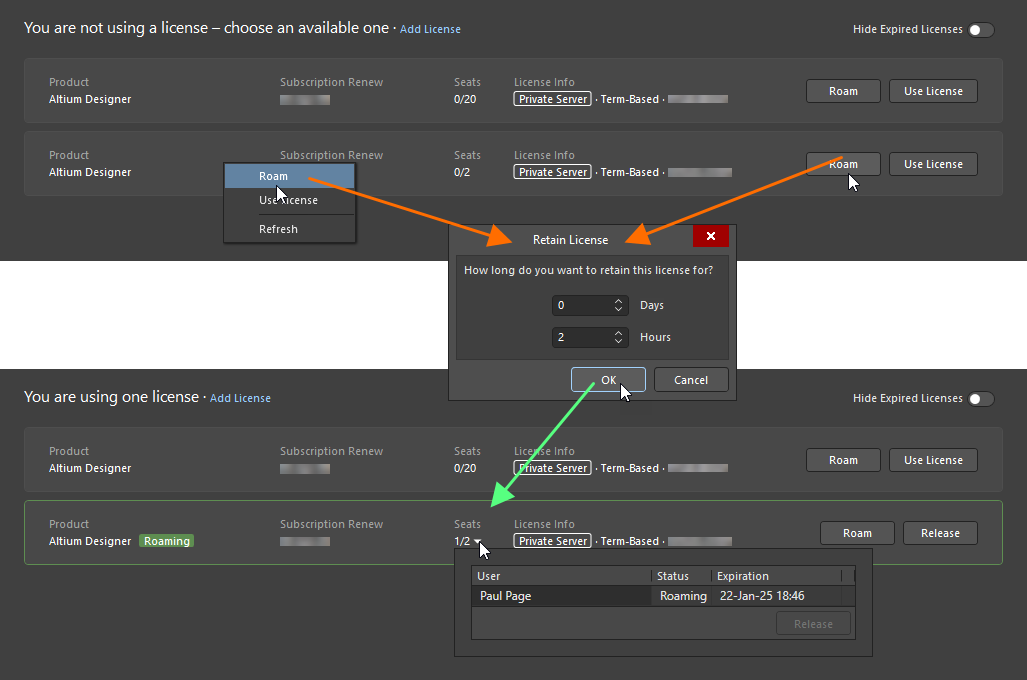1027x680 pixels.
Task: Click 0/2 seats value
Action: click(462, 172)
